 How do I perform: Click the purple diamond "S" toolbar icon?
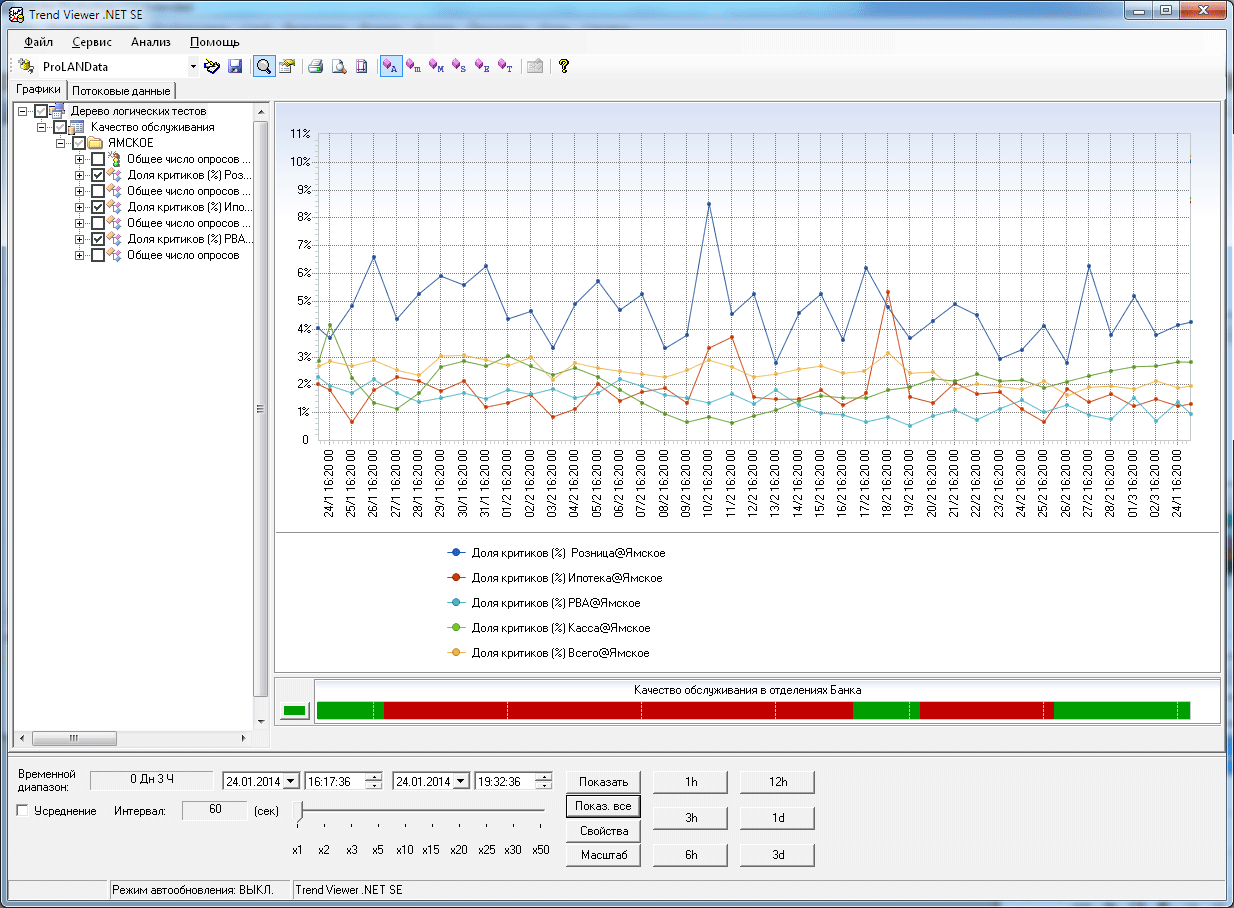459,67
